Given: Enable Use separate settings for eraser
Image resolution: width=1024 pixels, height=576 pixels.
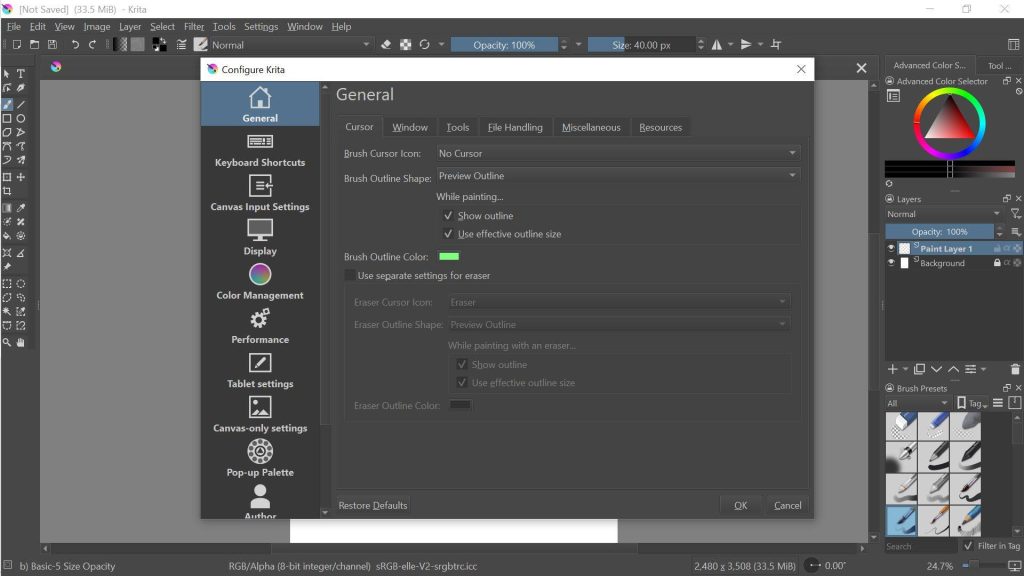Looking at the screenshot, I should [350, 275].
